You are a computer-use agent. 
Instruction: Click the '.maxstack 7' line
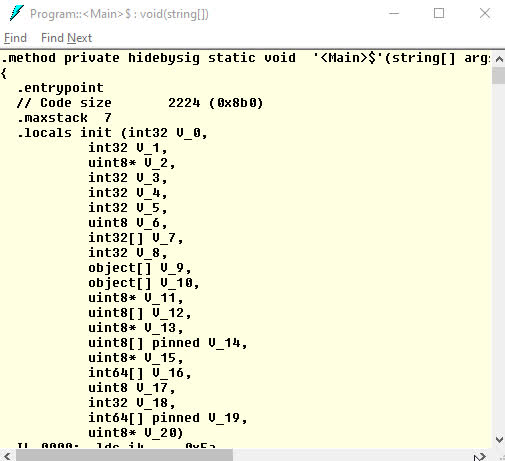[x=64, y=118]
